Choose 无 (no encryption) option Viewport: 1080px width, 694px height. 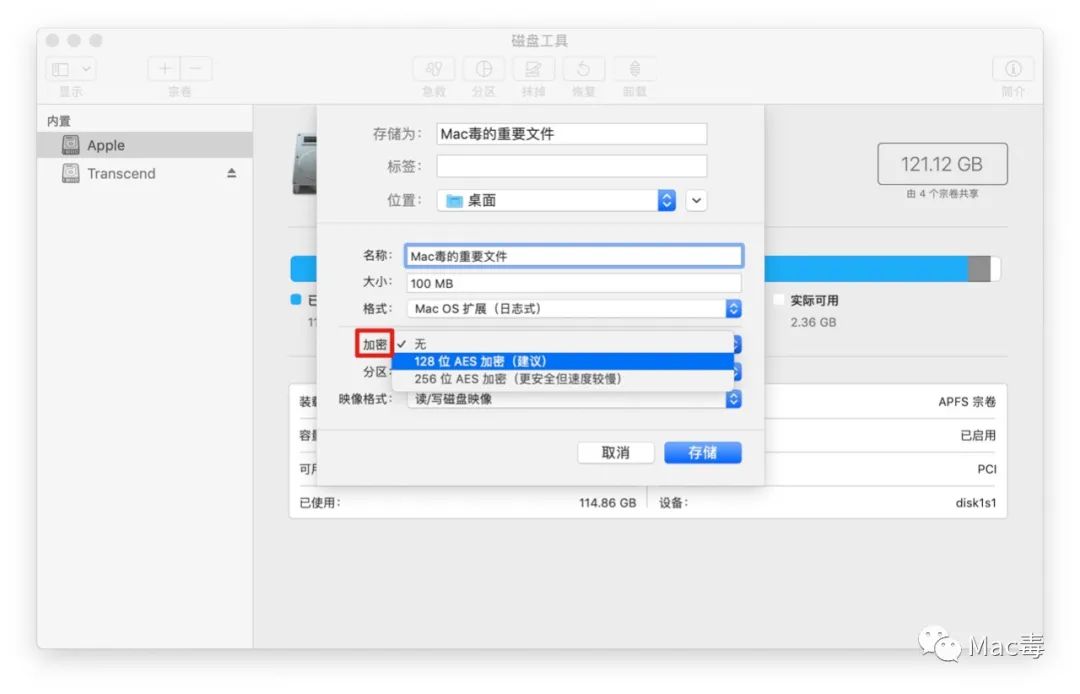tap(420, 343)
